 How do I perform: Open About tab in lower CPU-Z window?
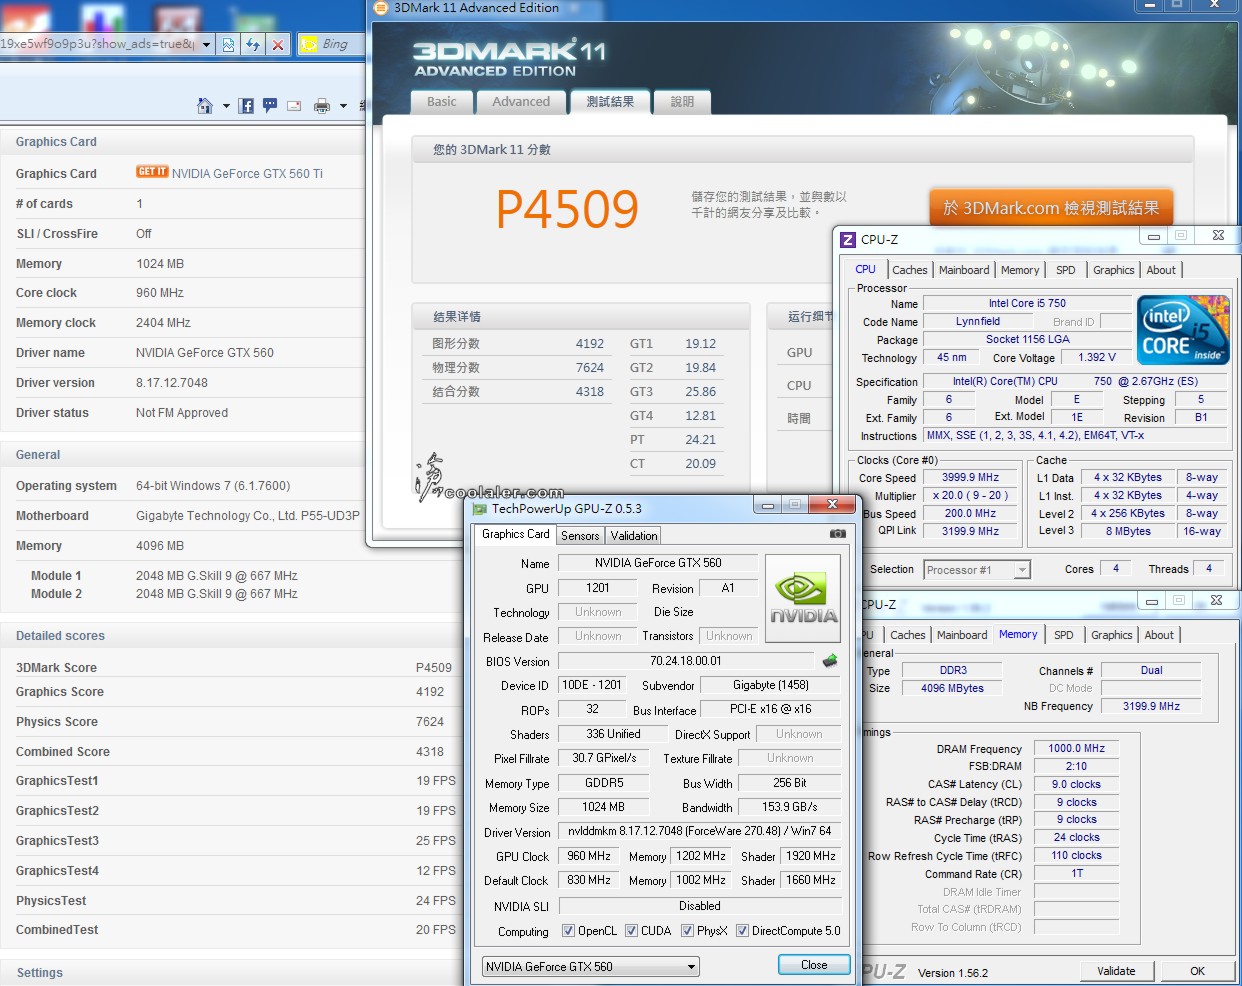(x=1159, y=635)
